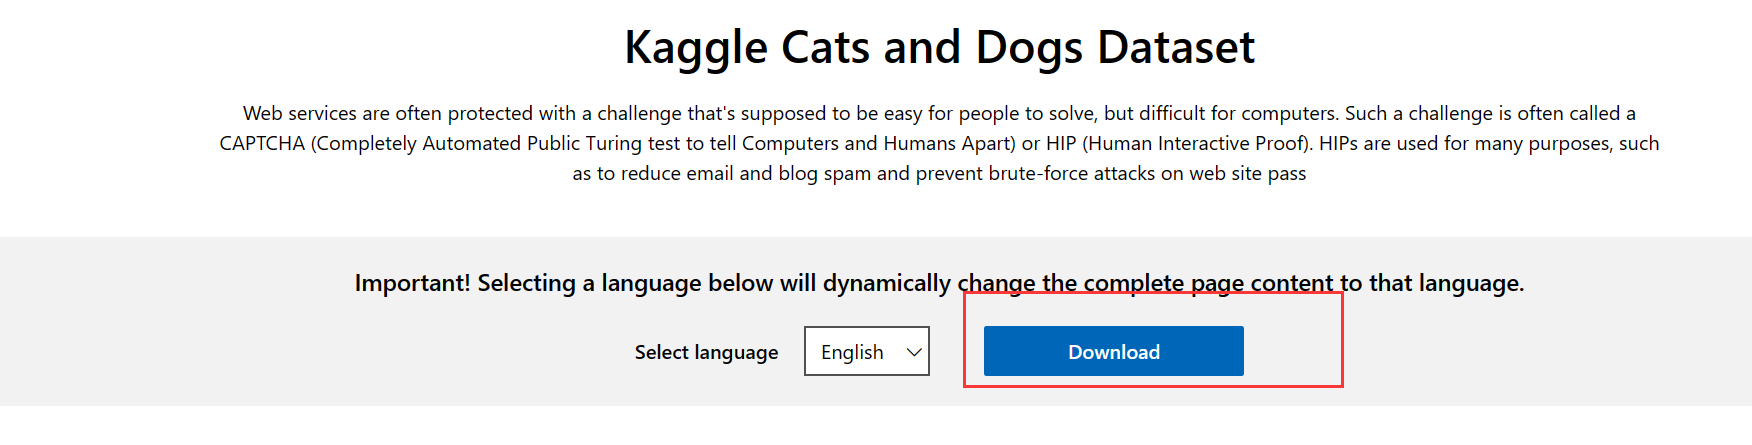Expand language list via chevron arrow

[x=913, y=352]
